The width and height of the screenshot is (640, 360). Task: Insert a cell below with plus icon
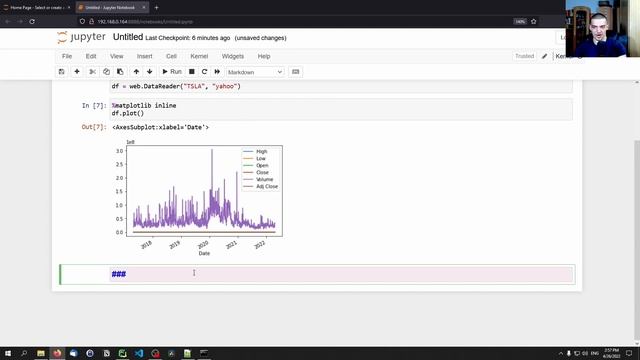(x=77, y=72)
